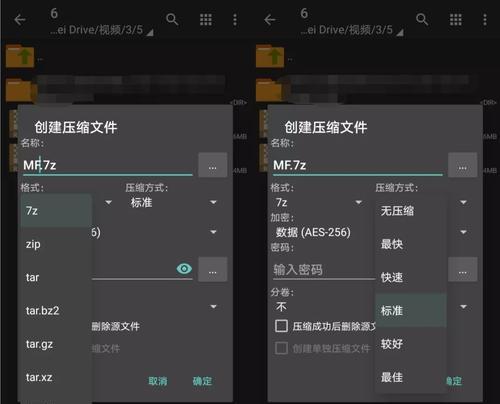Click 取消 button in left dialog
This screenshot has width=500, height=404.
click(158, 381)
